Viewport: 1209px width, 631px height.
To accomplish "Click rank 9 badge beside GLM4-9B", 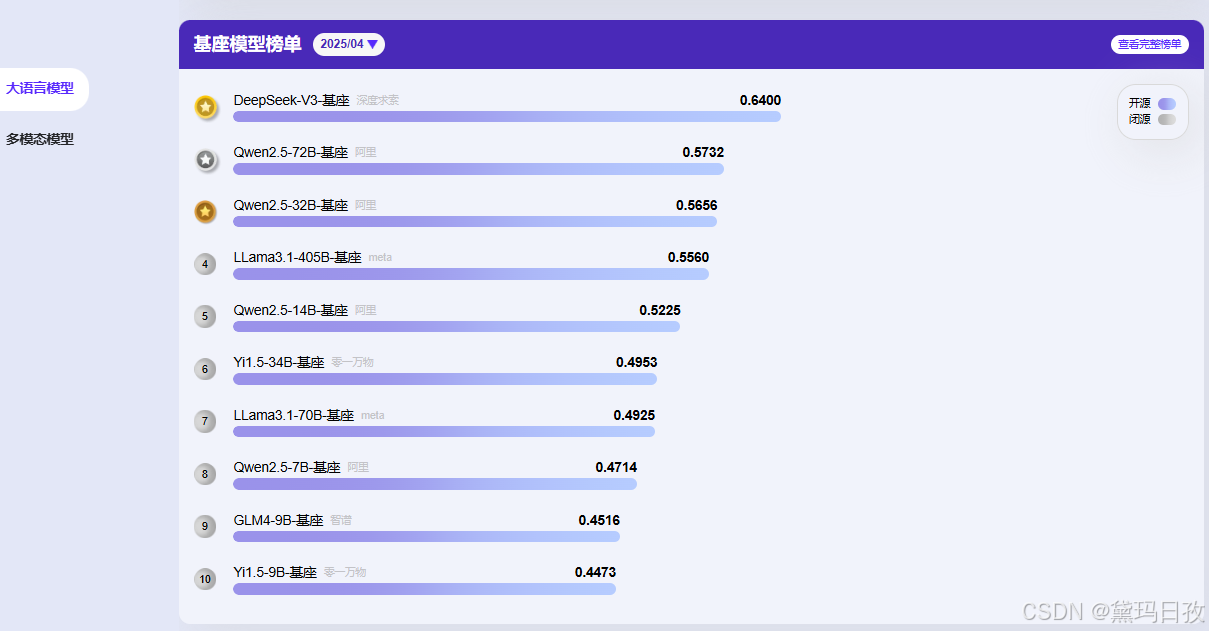I will [205, 526].
